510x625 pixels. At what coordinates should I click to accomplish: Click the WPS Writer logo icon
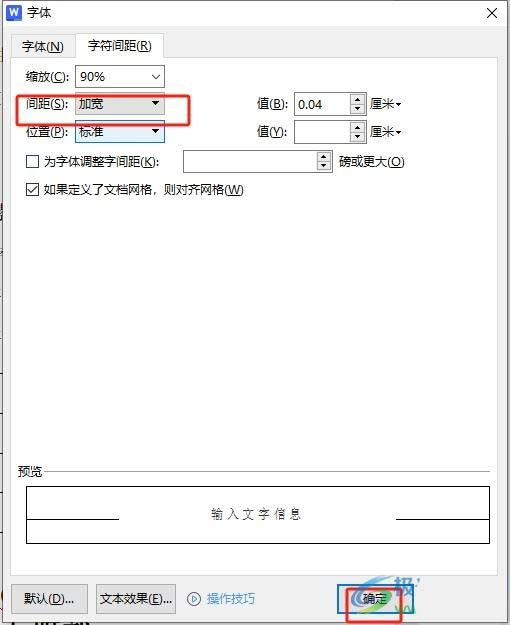click(x=14, y=12)
